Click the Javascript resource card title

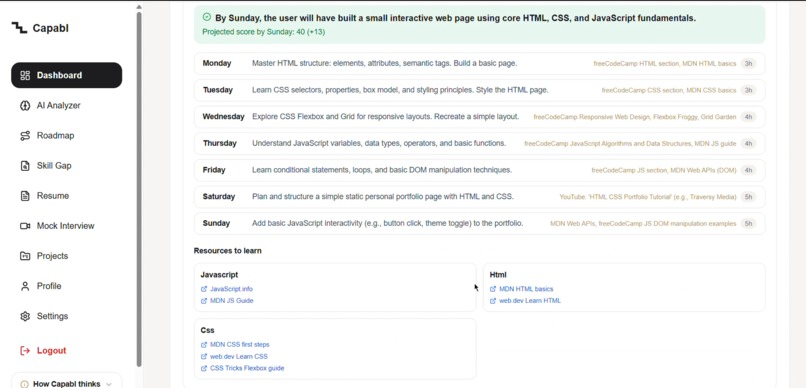(219, 275)
